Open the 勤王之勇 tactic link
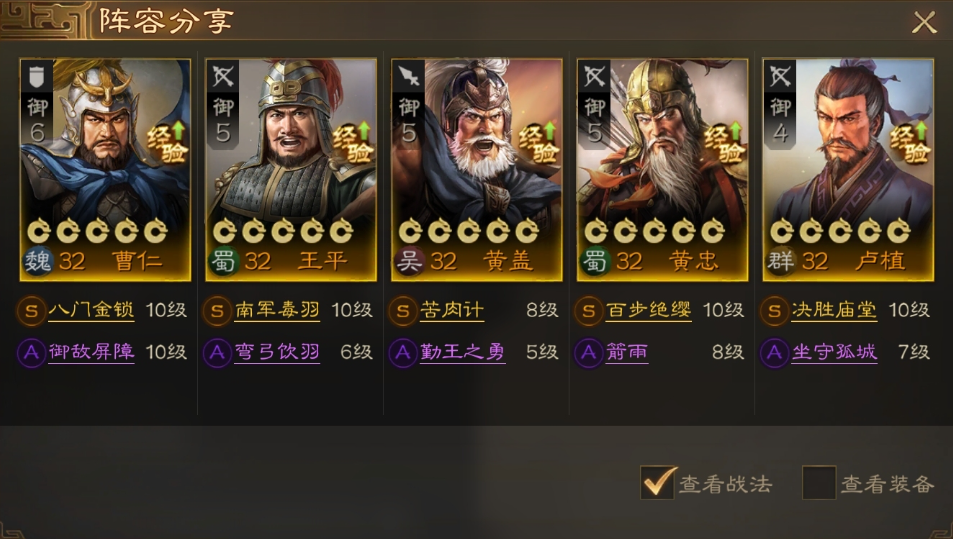This screenshot has width=953, height=539. 463,352
